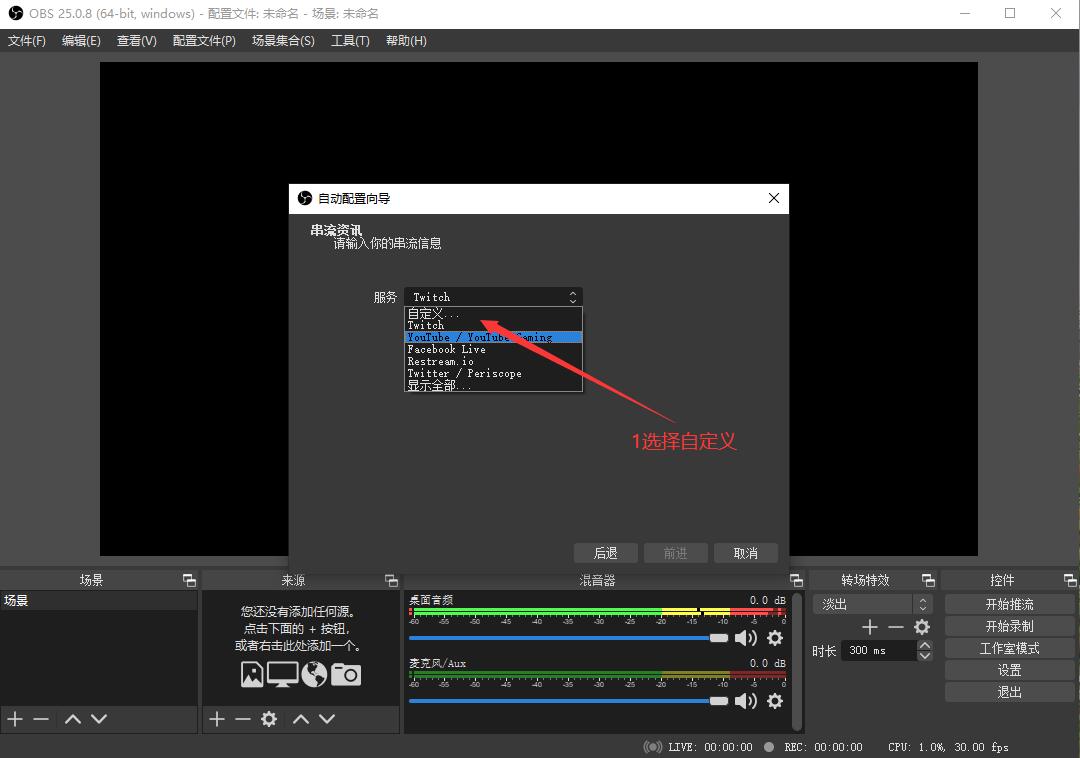Mute 麦克风/Aux speaker icon
The image size is (1080, 758).
tap(745, 701)
